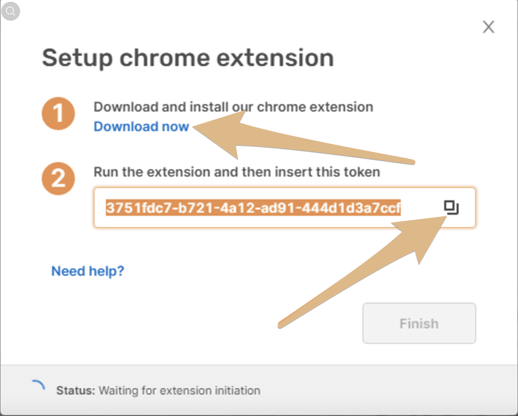Click the Setup chrome extension heading

(188, 58)
